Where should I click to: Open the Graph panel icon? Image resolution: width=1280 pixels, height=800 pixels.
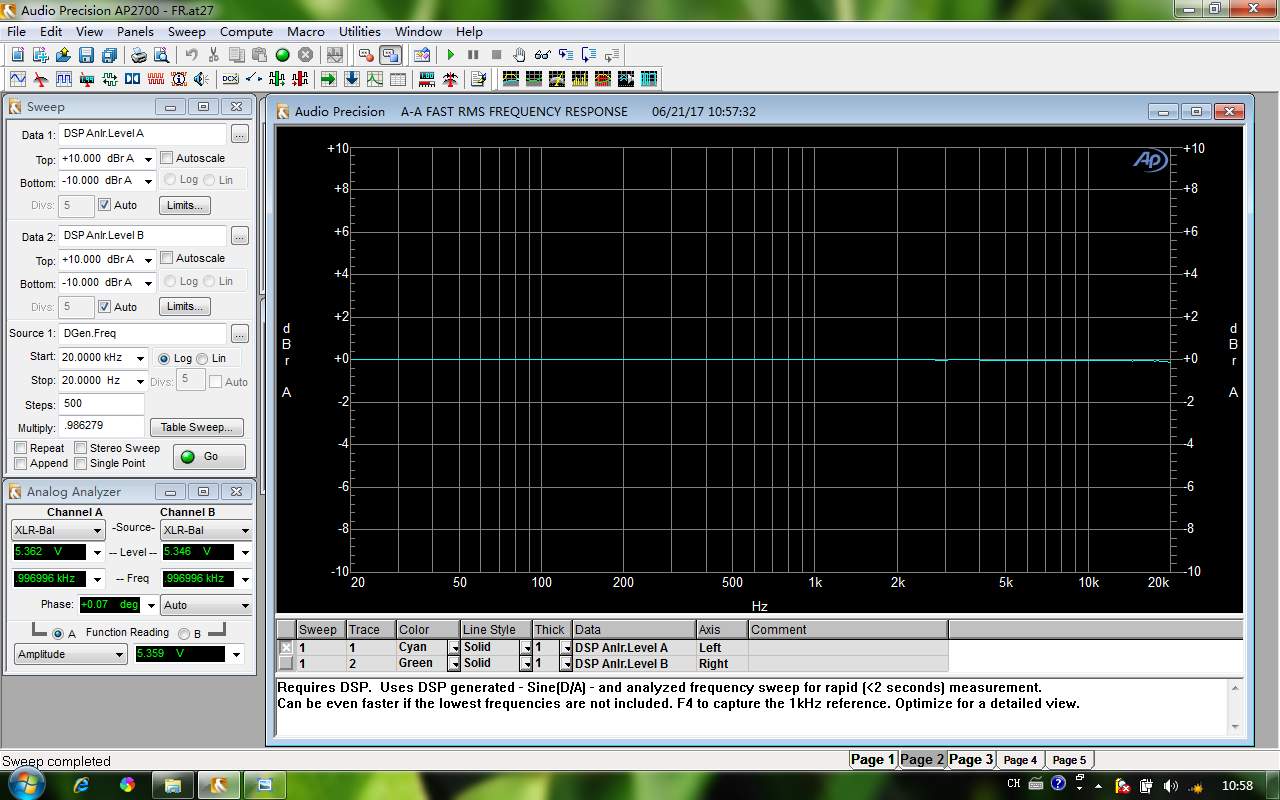374,79
